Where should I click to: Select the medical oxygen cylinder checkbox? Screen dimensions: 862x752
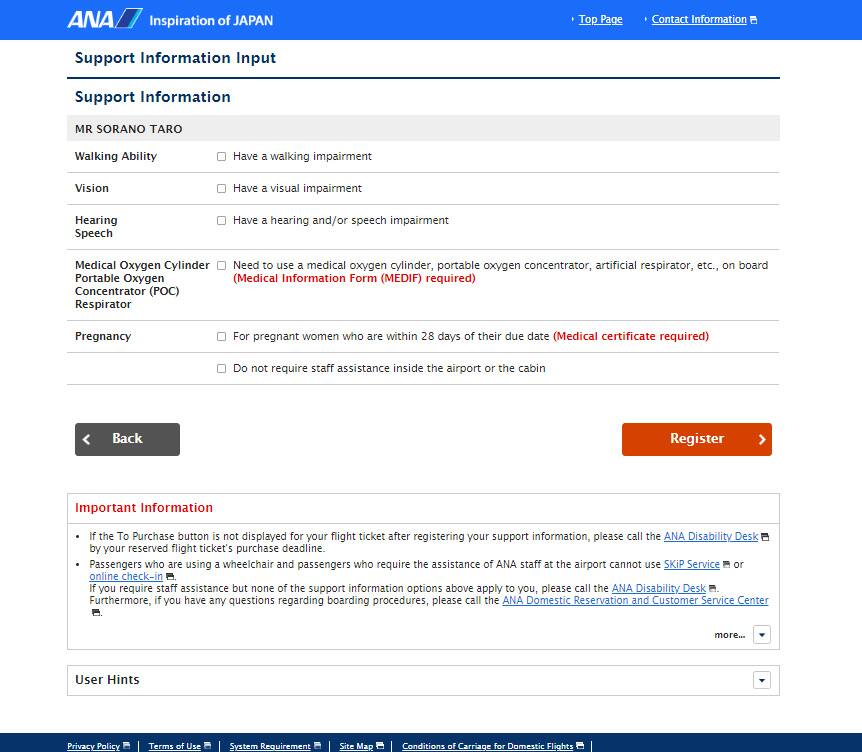pyautogui.click(x=222, y=266)
